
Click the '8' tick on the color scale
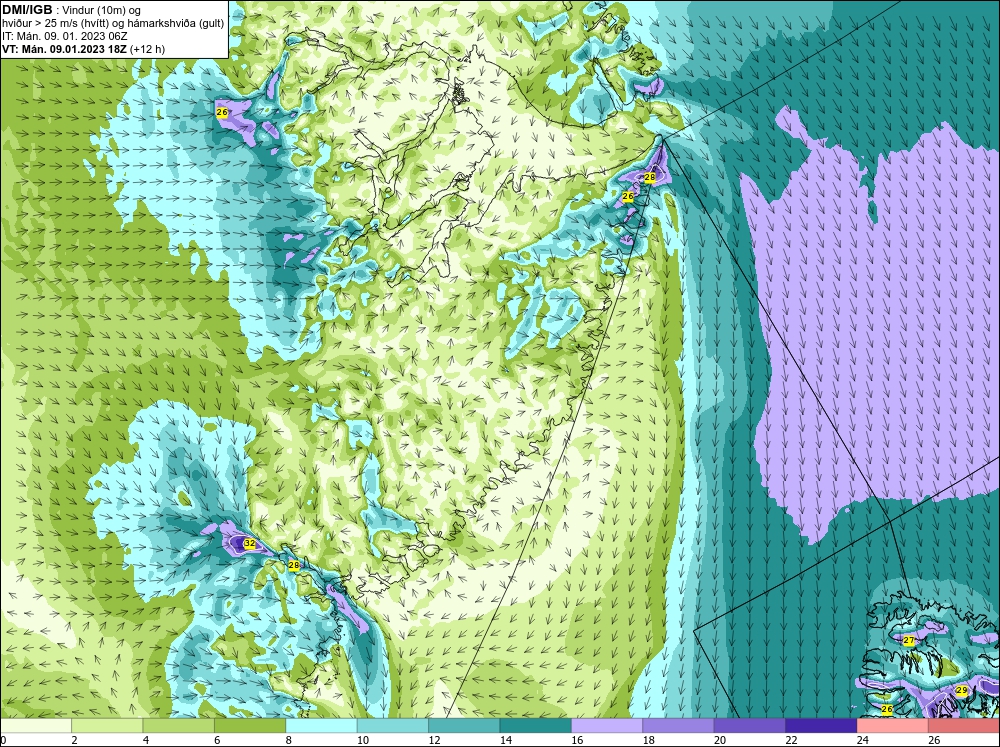click(x=289, y=740)
